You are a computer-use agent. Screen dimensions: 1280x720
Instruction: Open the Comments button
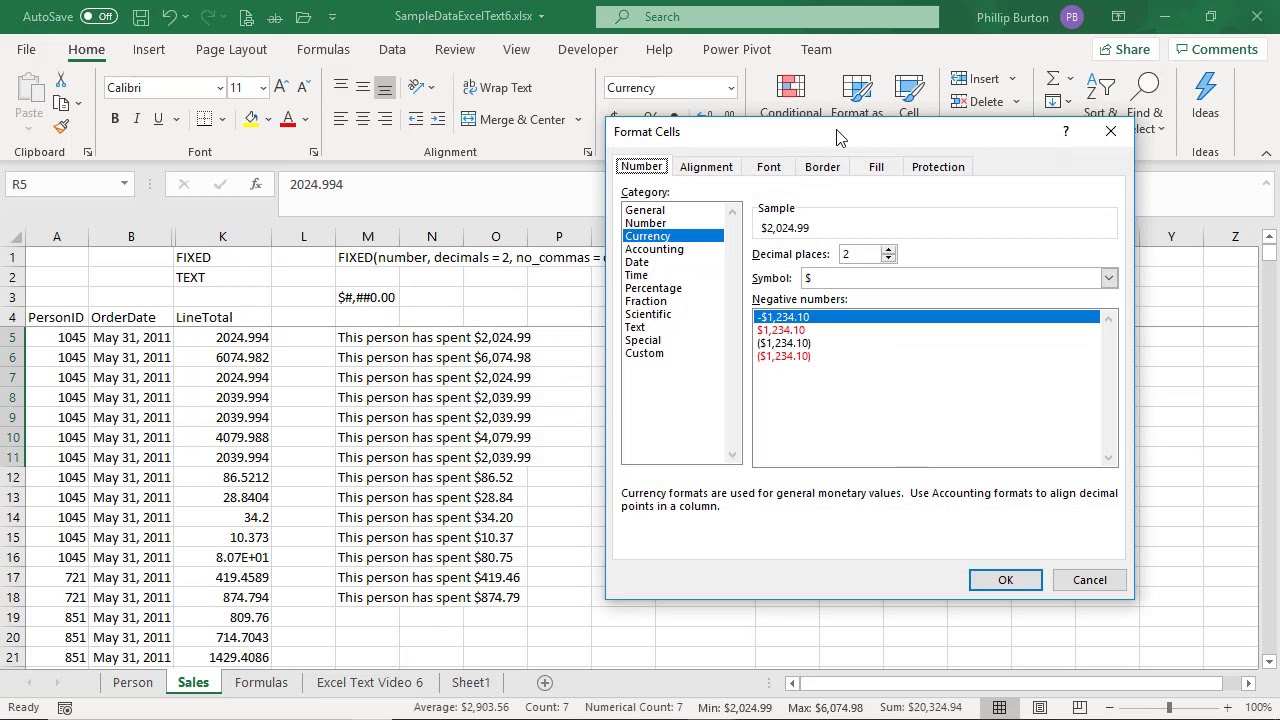[x=1216, y=49]
